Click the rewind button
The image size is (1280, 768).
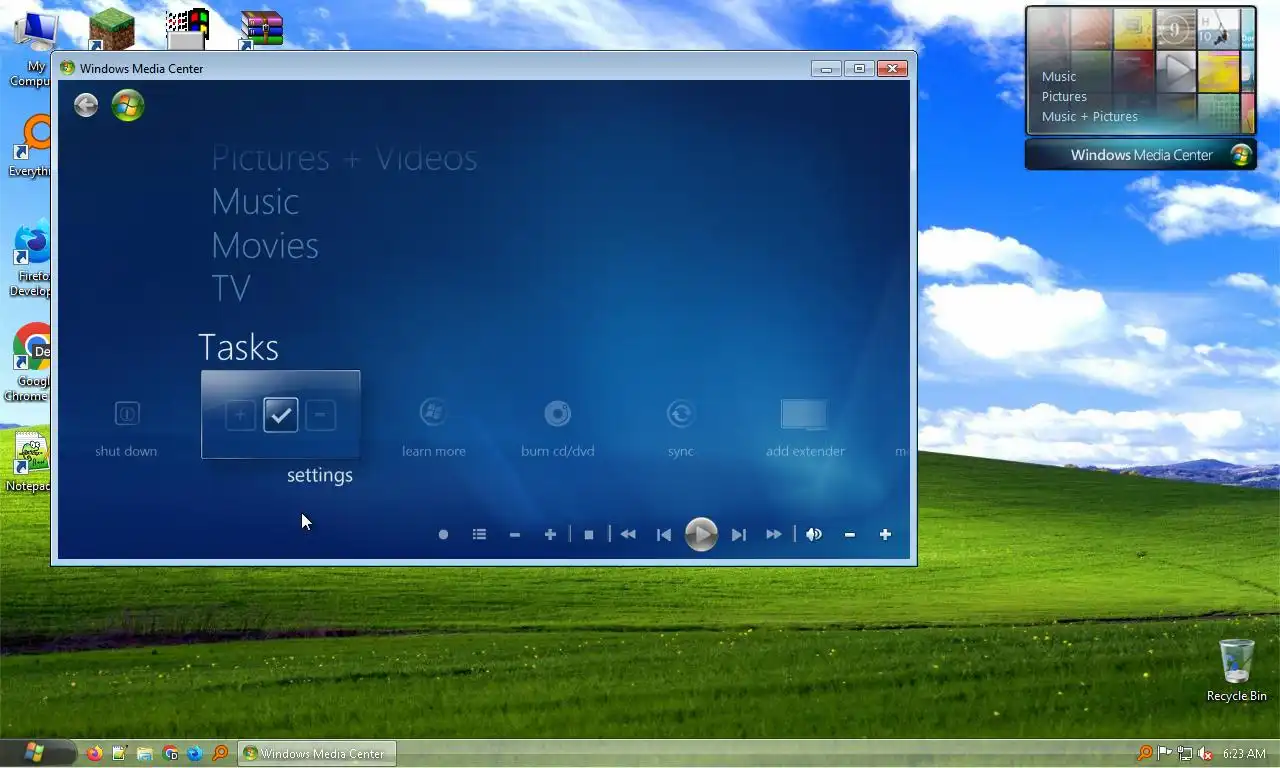point(628,535)
